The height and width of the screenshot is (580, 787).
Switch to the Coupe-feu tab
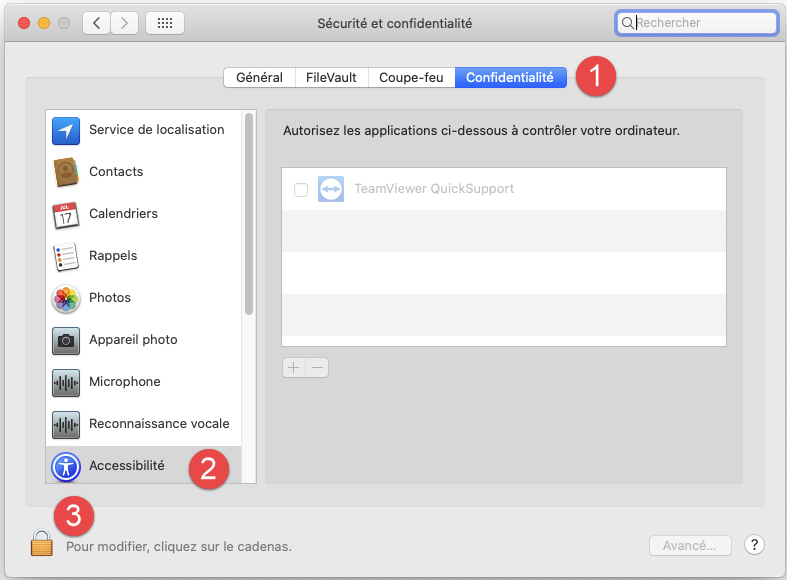tap(411, 78)
